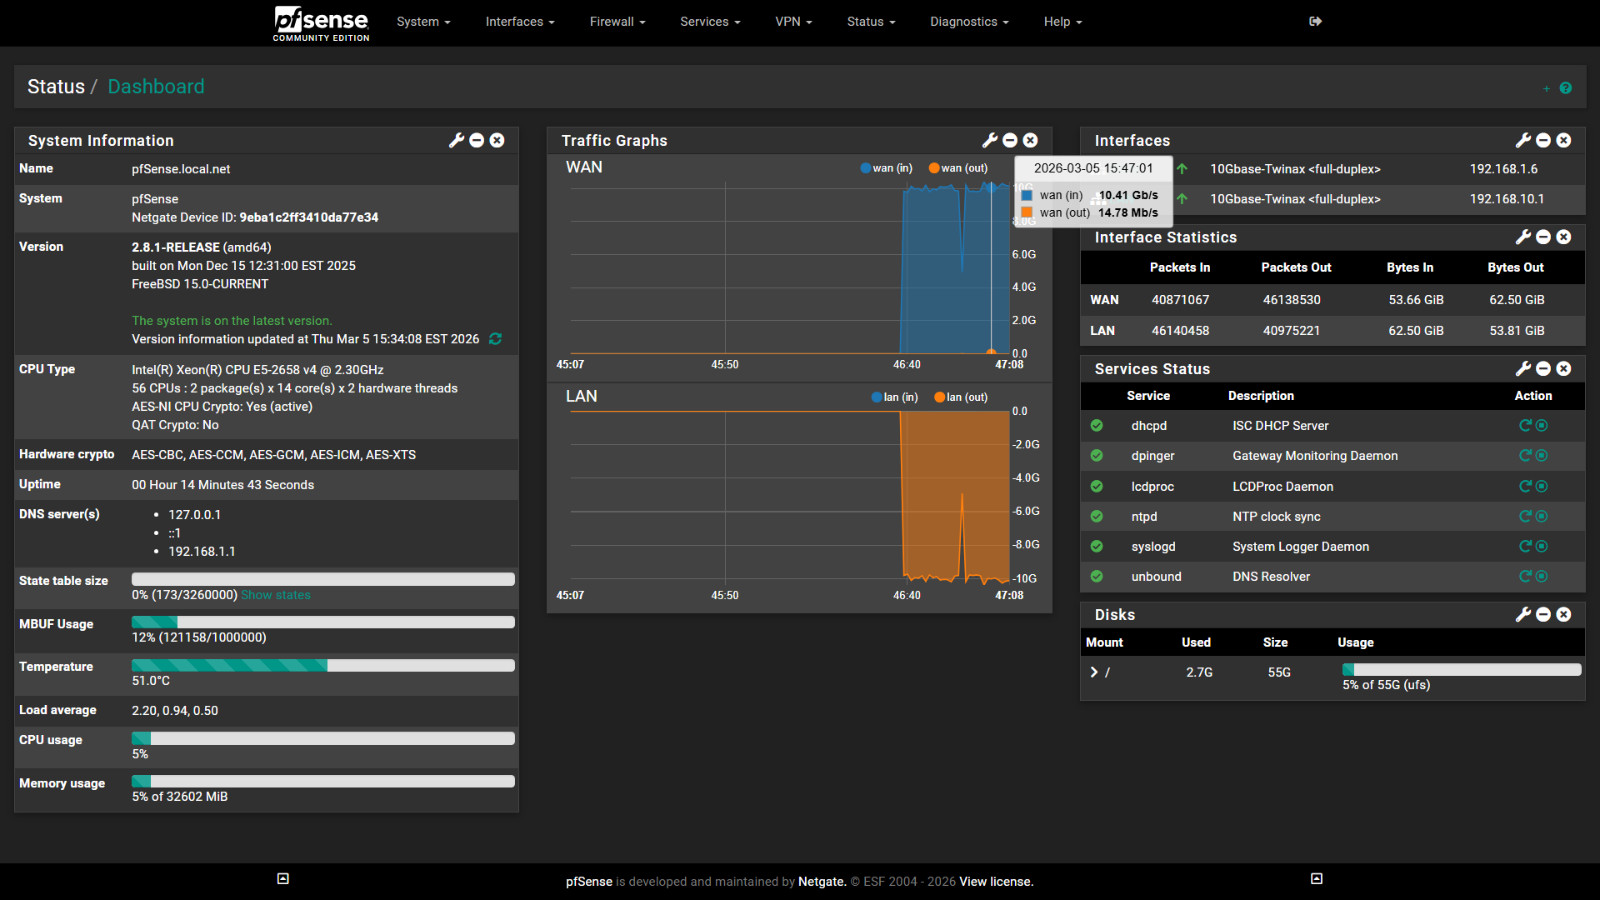1600x900 pixels.
Task: Open the Firewall dropdown menu
Action: tap(617, 22)
